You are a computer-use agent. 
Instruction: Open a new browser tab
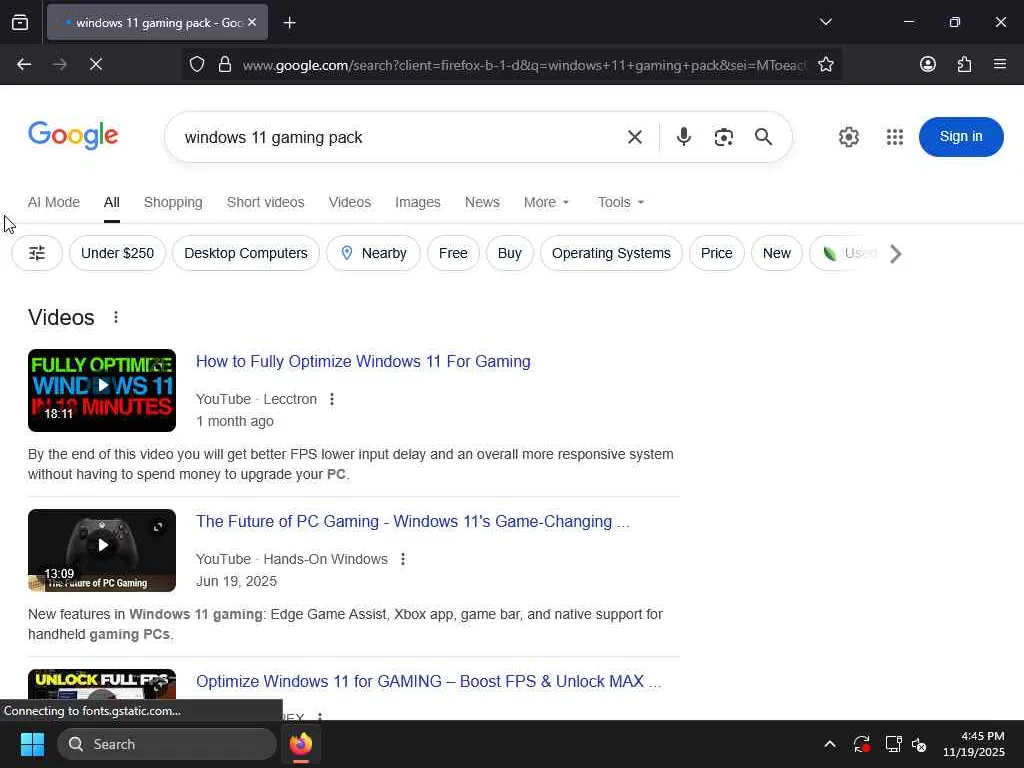click(289, 23)
